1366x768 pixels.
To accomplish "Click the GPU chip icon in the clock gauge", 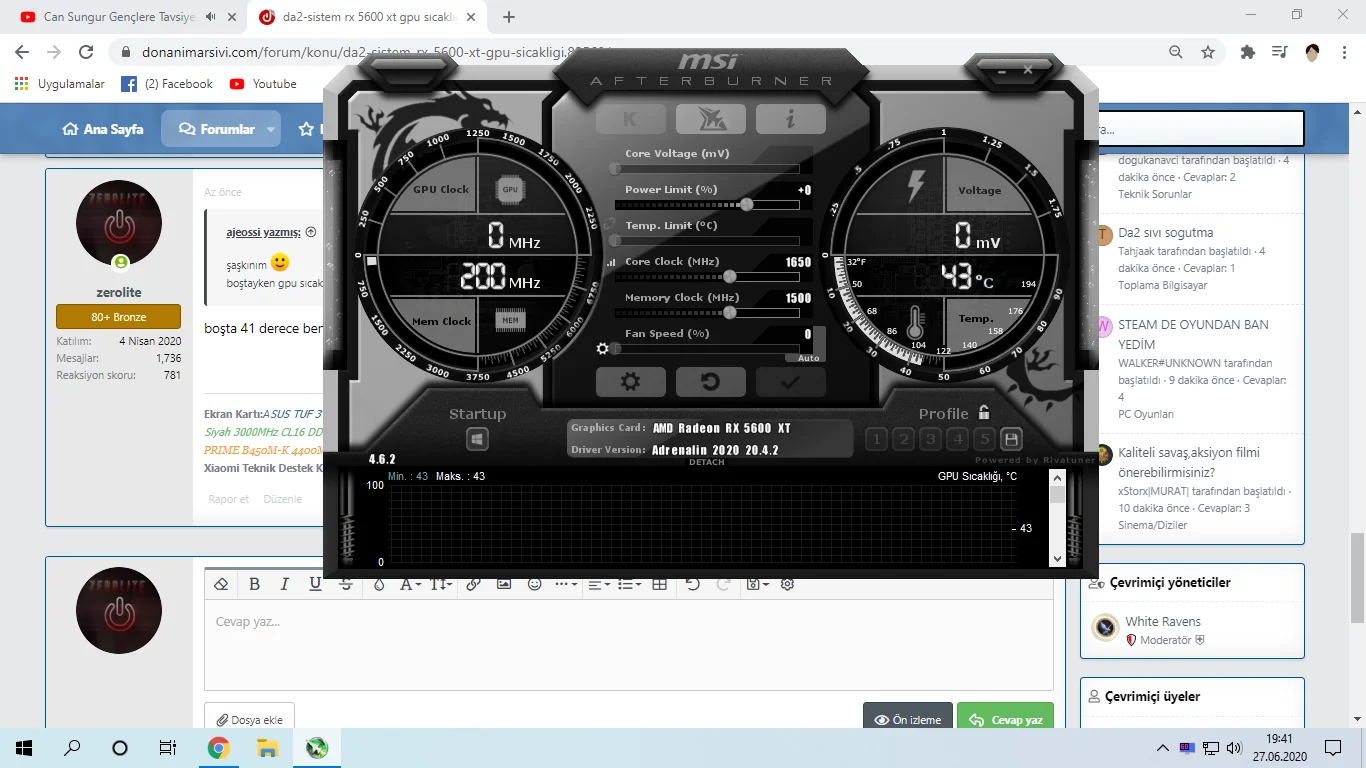I will (510, 189).
